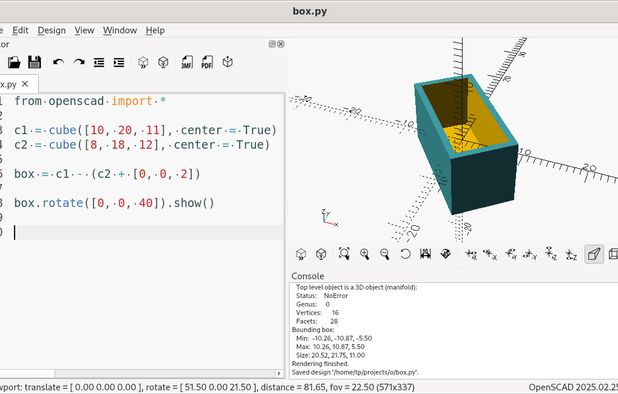Rotate view around +Z axis
The height and width of the screenshot is (394, 618).
(x=551, y=254)
